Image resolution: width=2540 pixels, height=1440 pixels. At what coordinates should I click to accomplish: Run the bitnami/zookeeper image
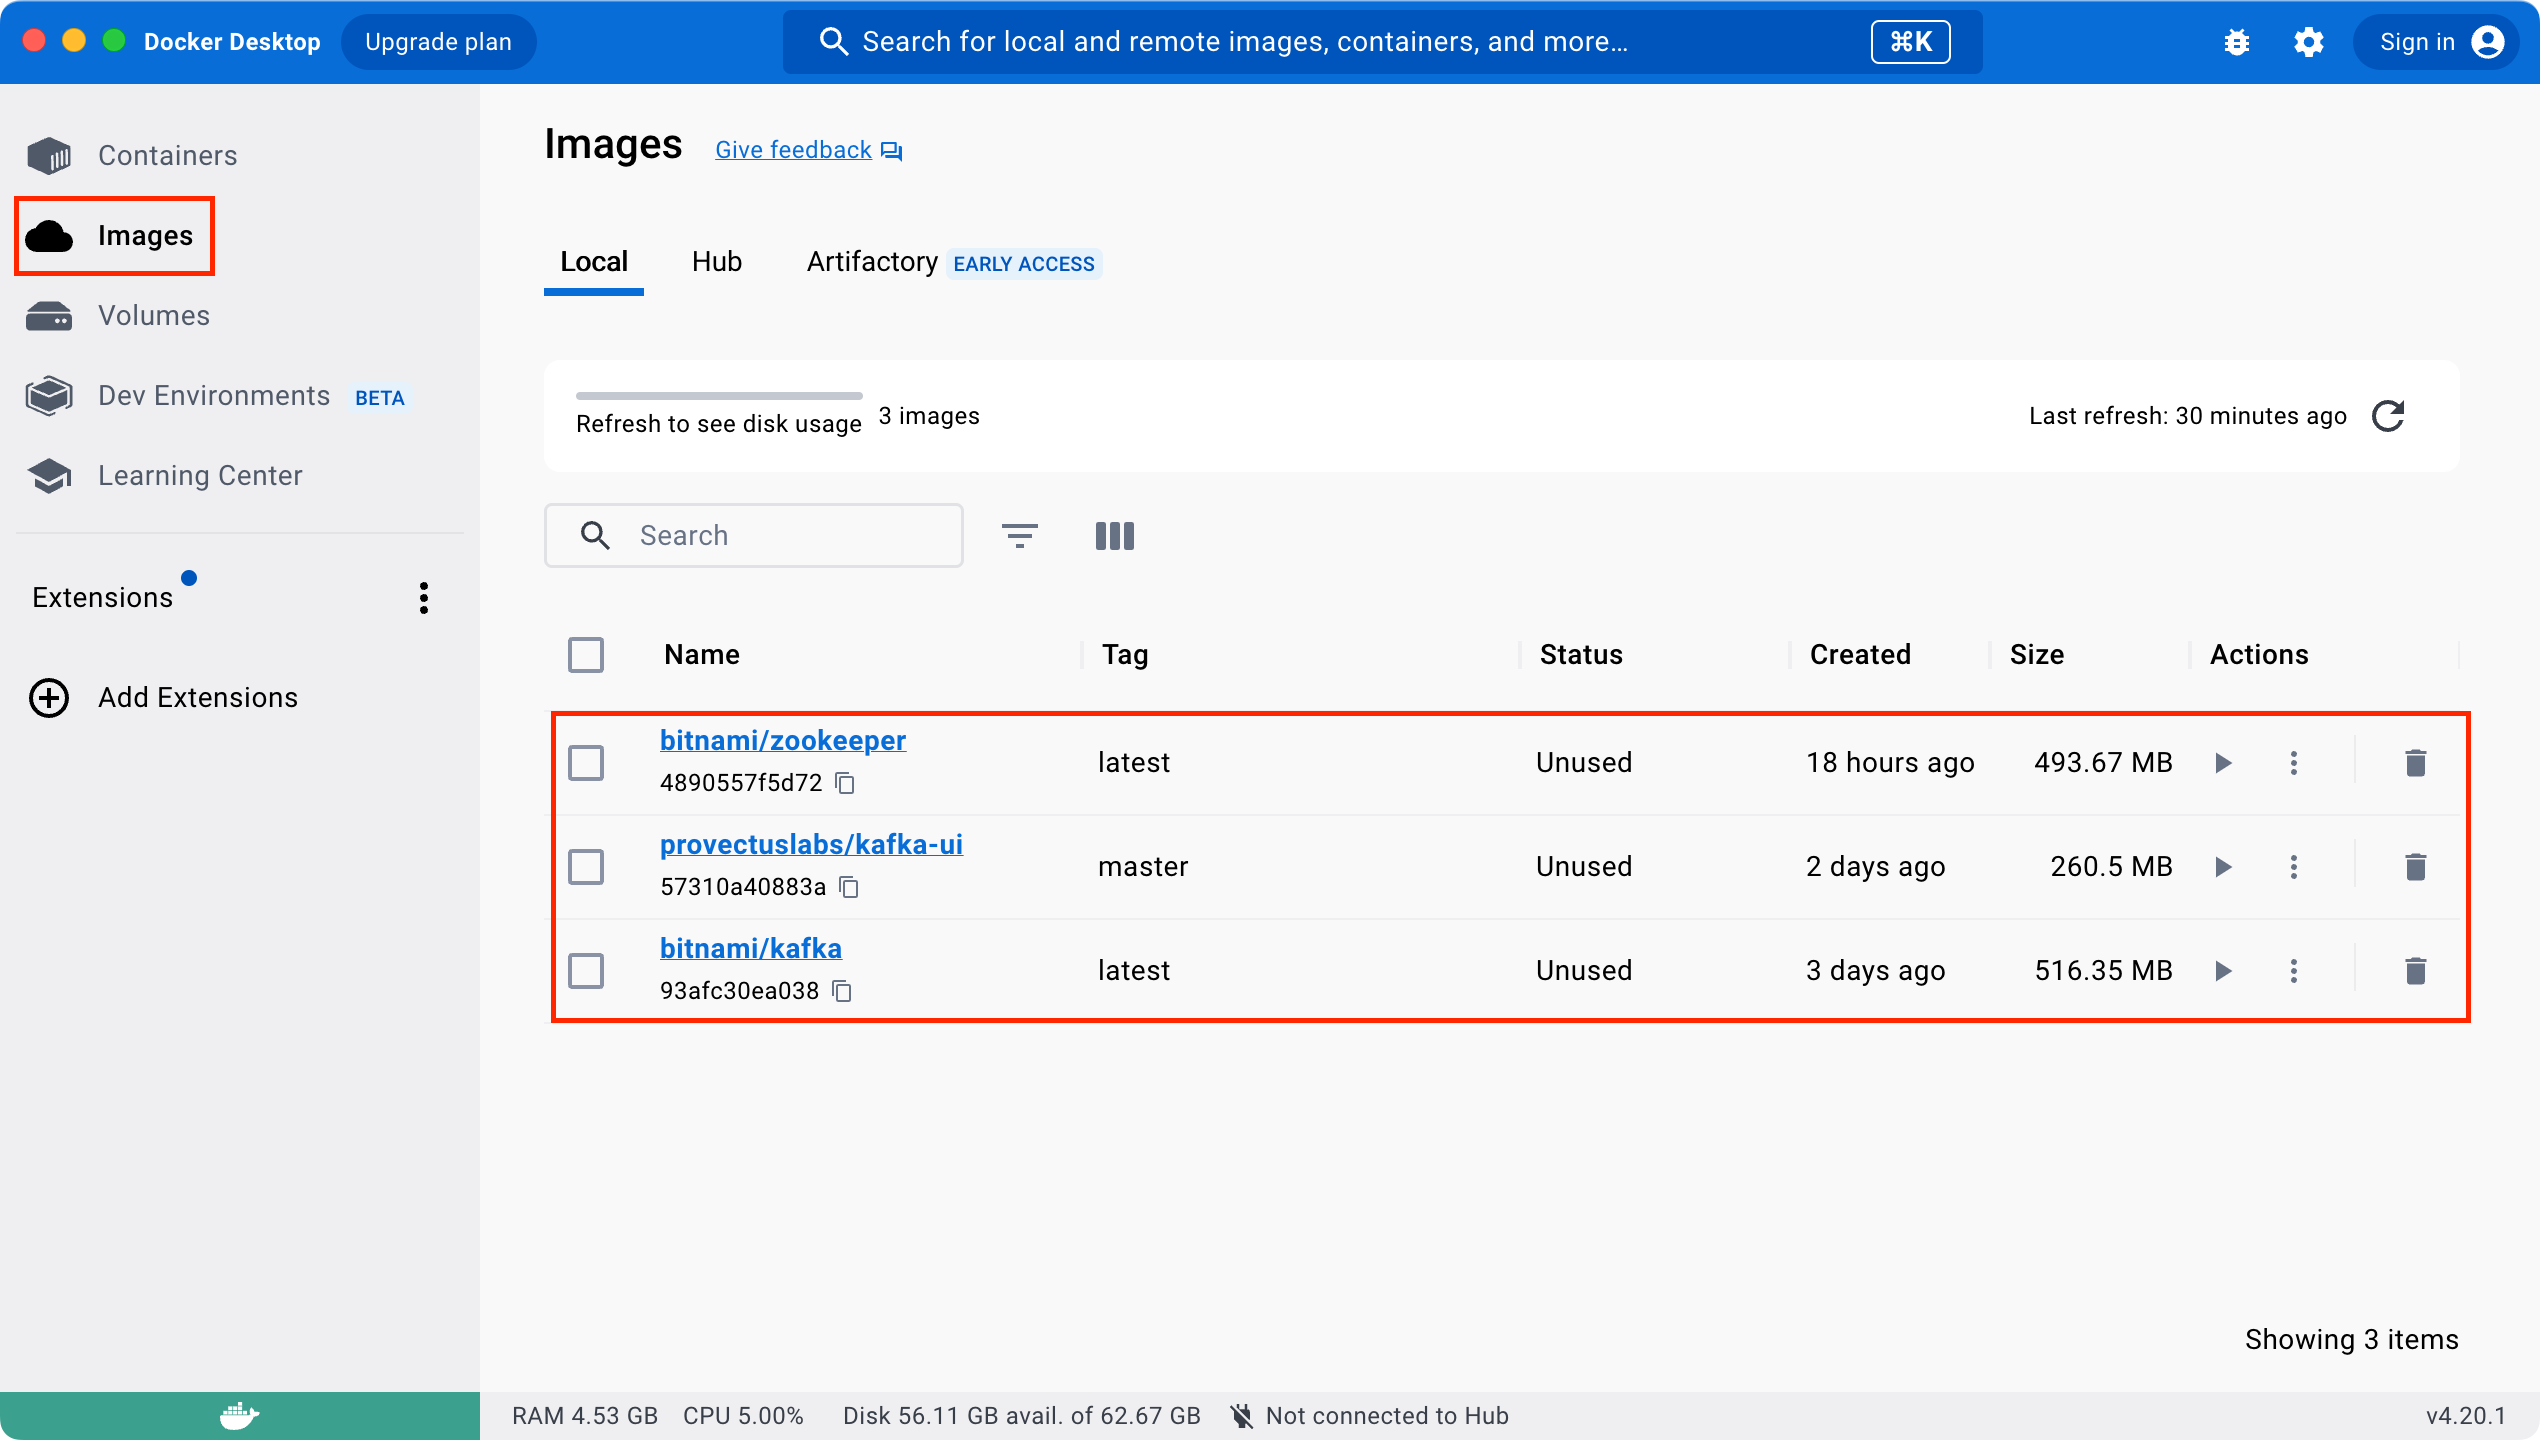2223,763
